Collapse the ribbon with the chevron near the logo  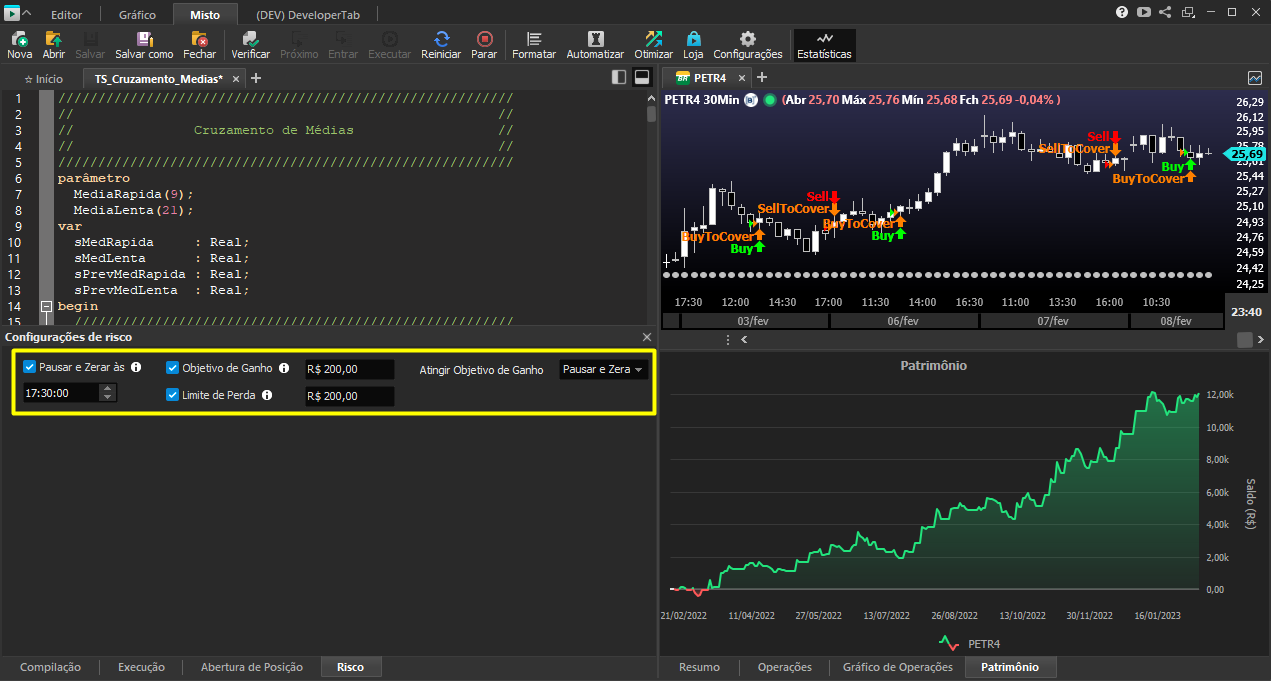[26, 14]
